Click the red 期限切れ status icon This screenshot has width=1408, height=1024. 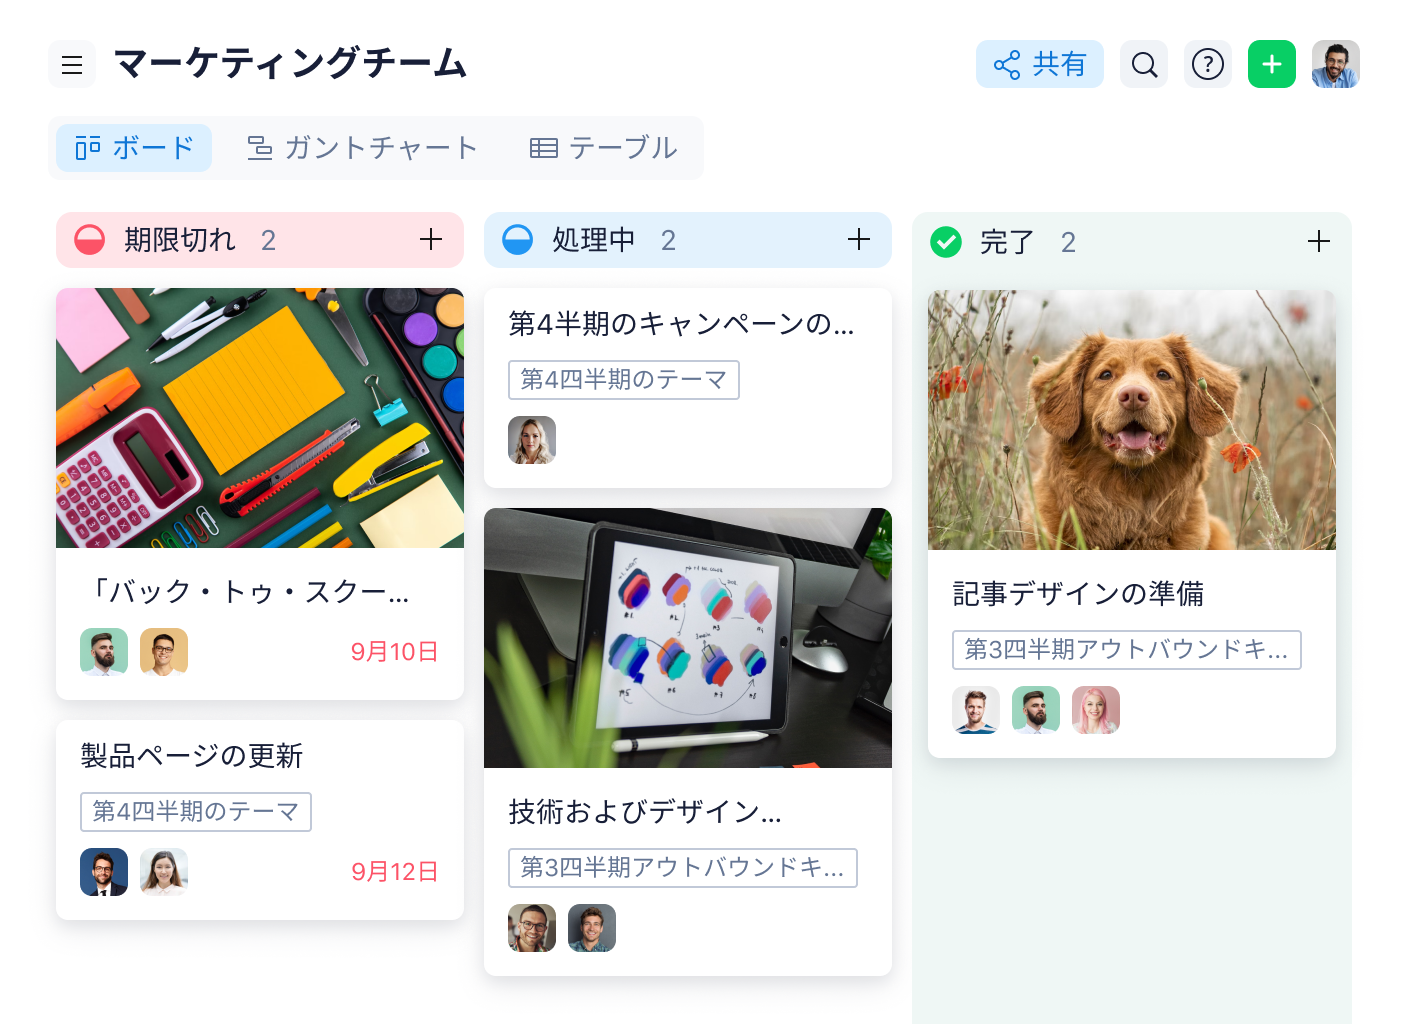pos(90,240)
